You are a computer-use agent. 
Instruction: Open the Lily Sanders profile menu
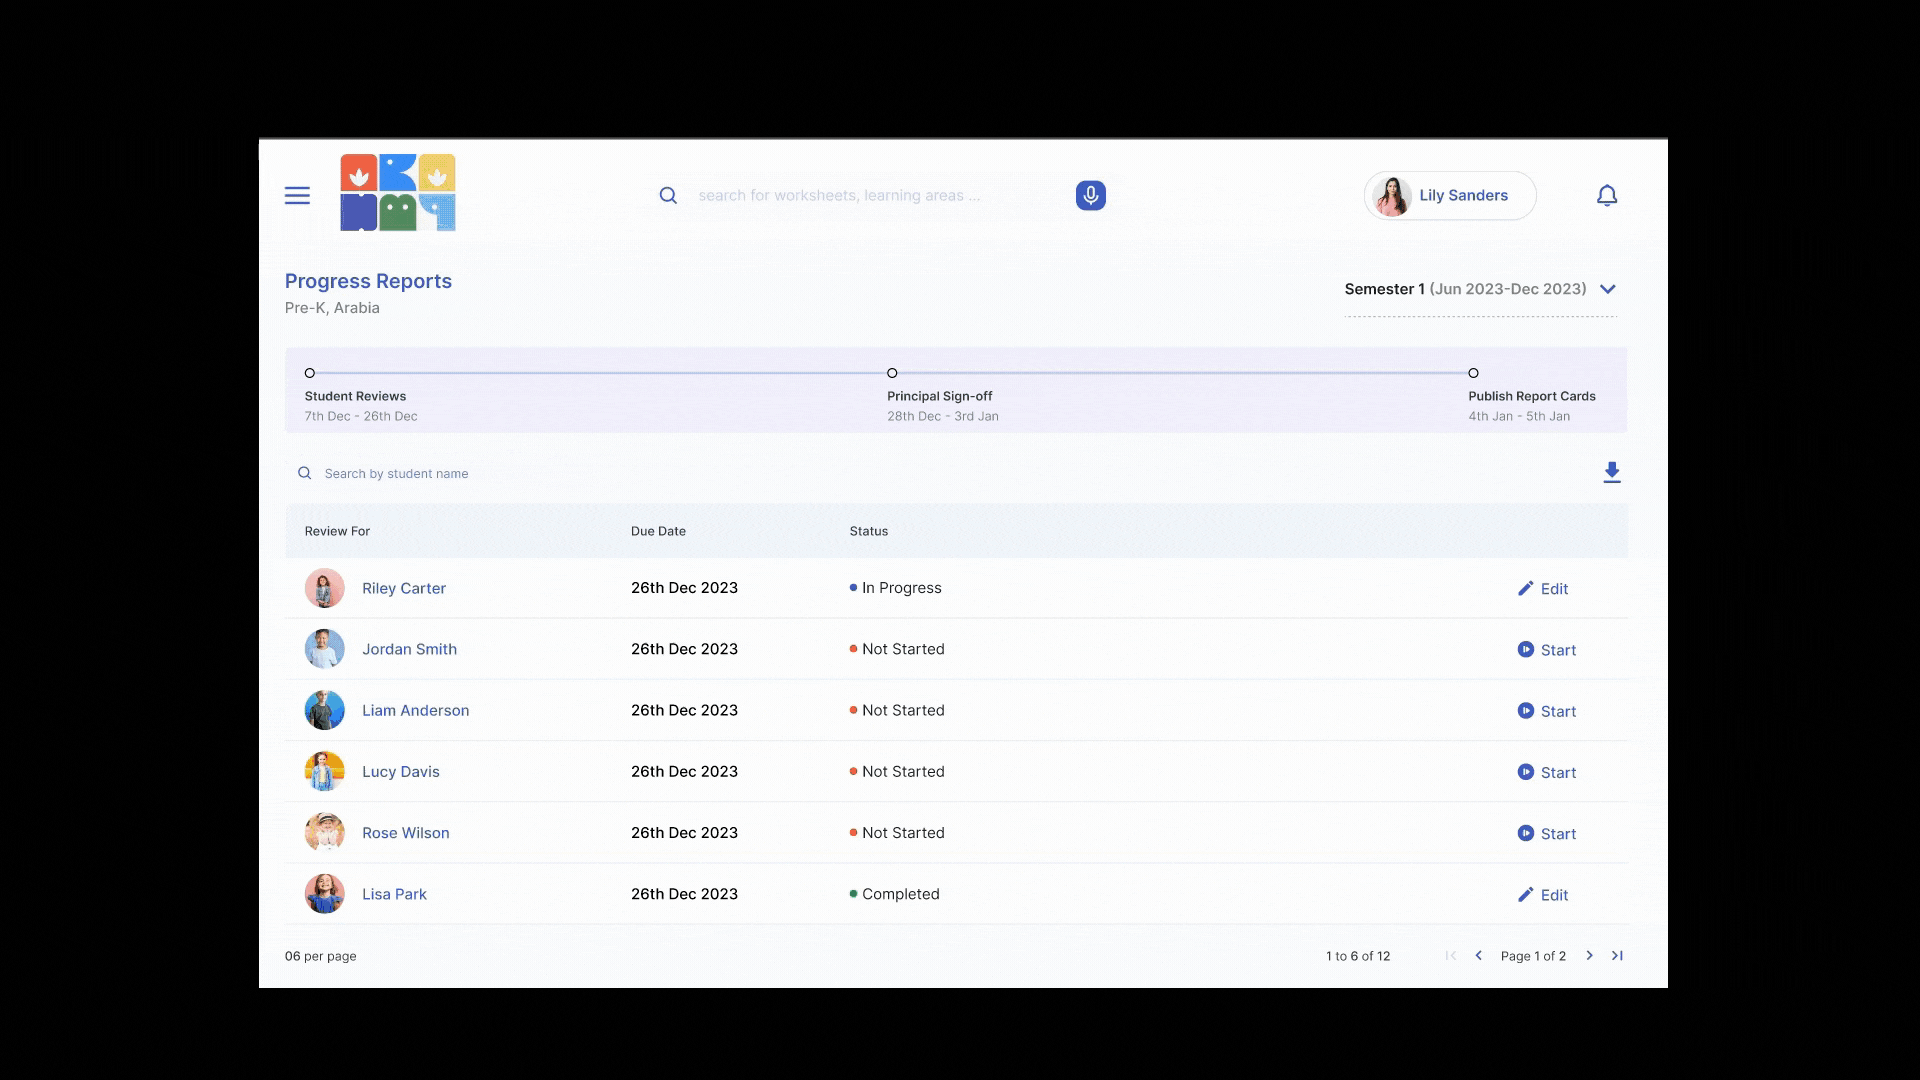coord(1449,196)
